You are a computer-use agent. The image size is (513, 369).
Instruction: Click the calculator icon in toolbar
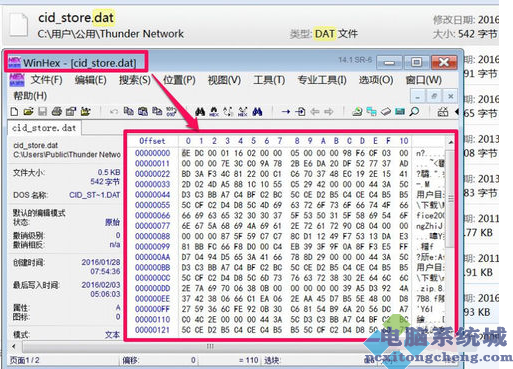coord(443,112)
